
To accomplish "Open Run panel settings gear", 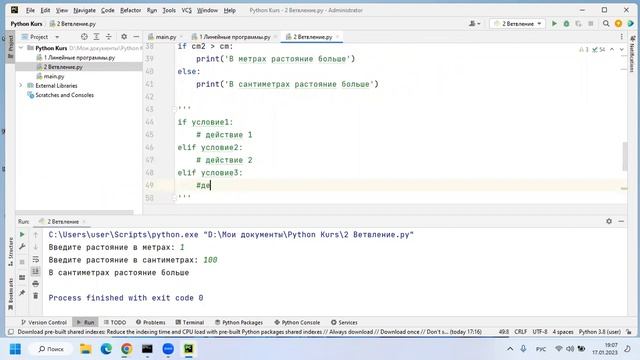I will point(609,221).
